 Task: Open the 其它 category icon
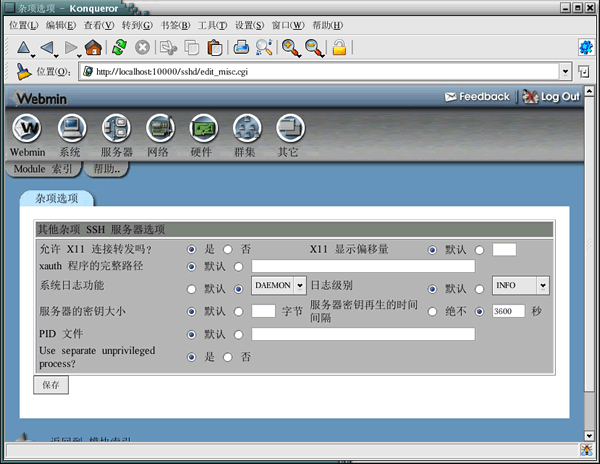(x=290, y=128)
